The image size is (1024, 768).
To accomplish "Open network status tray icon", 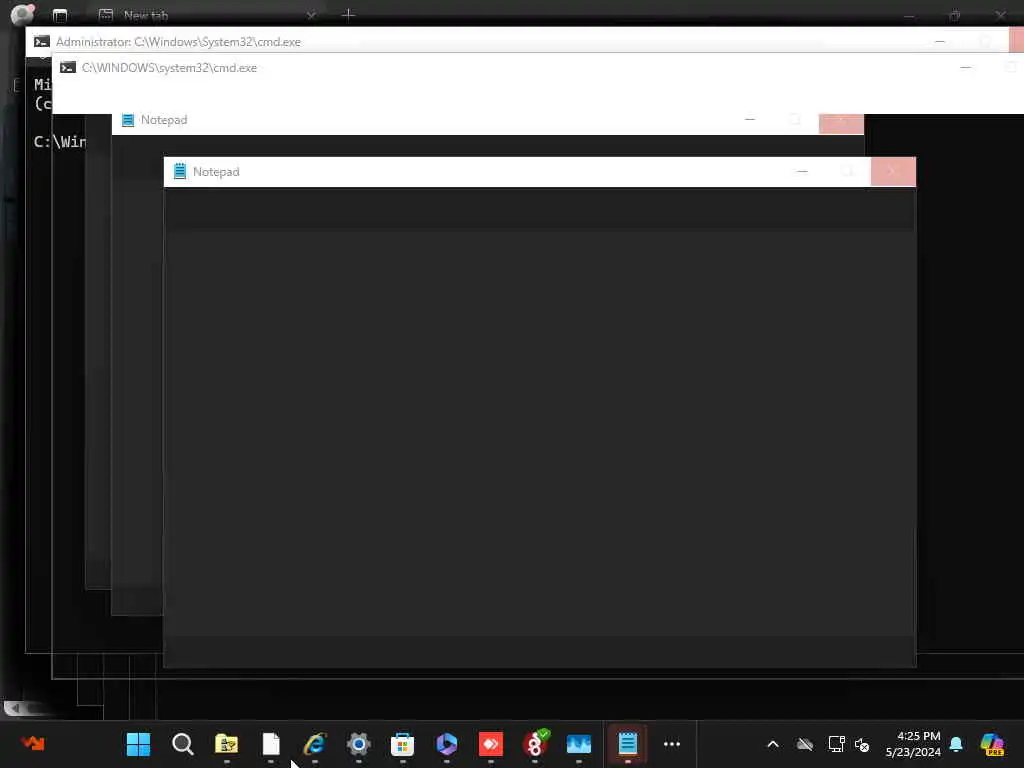I will click(836, 744).
